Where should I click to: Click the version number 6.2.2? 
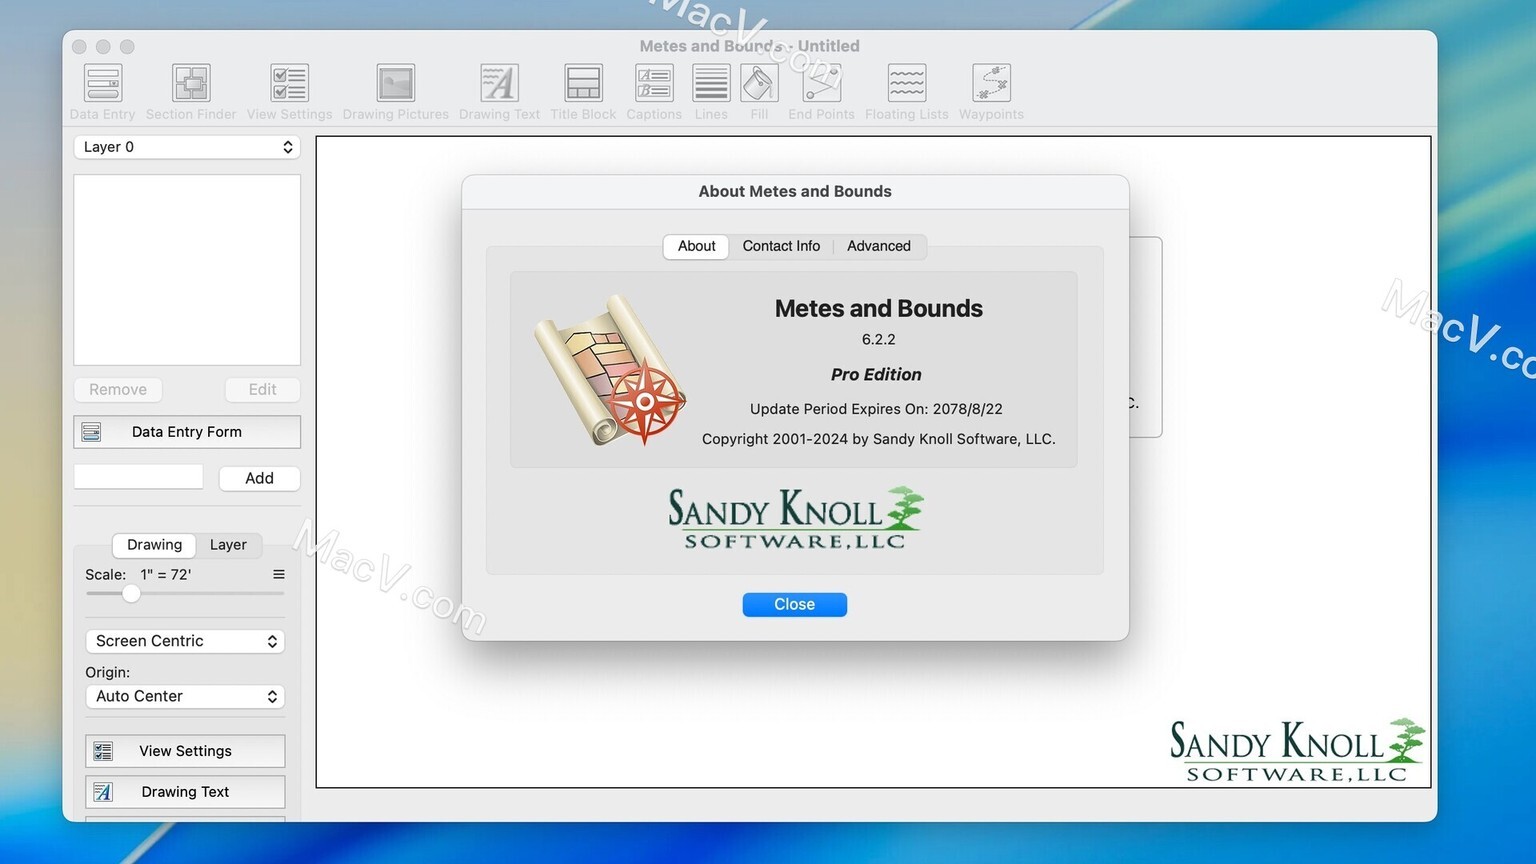click(878, 339)
